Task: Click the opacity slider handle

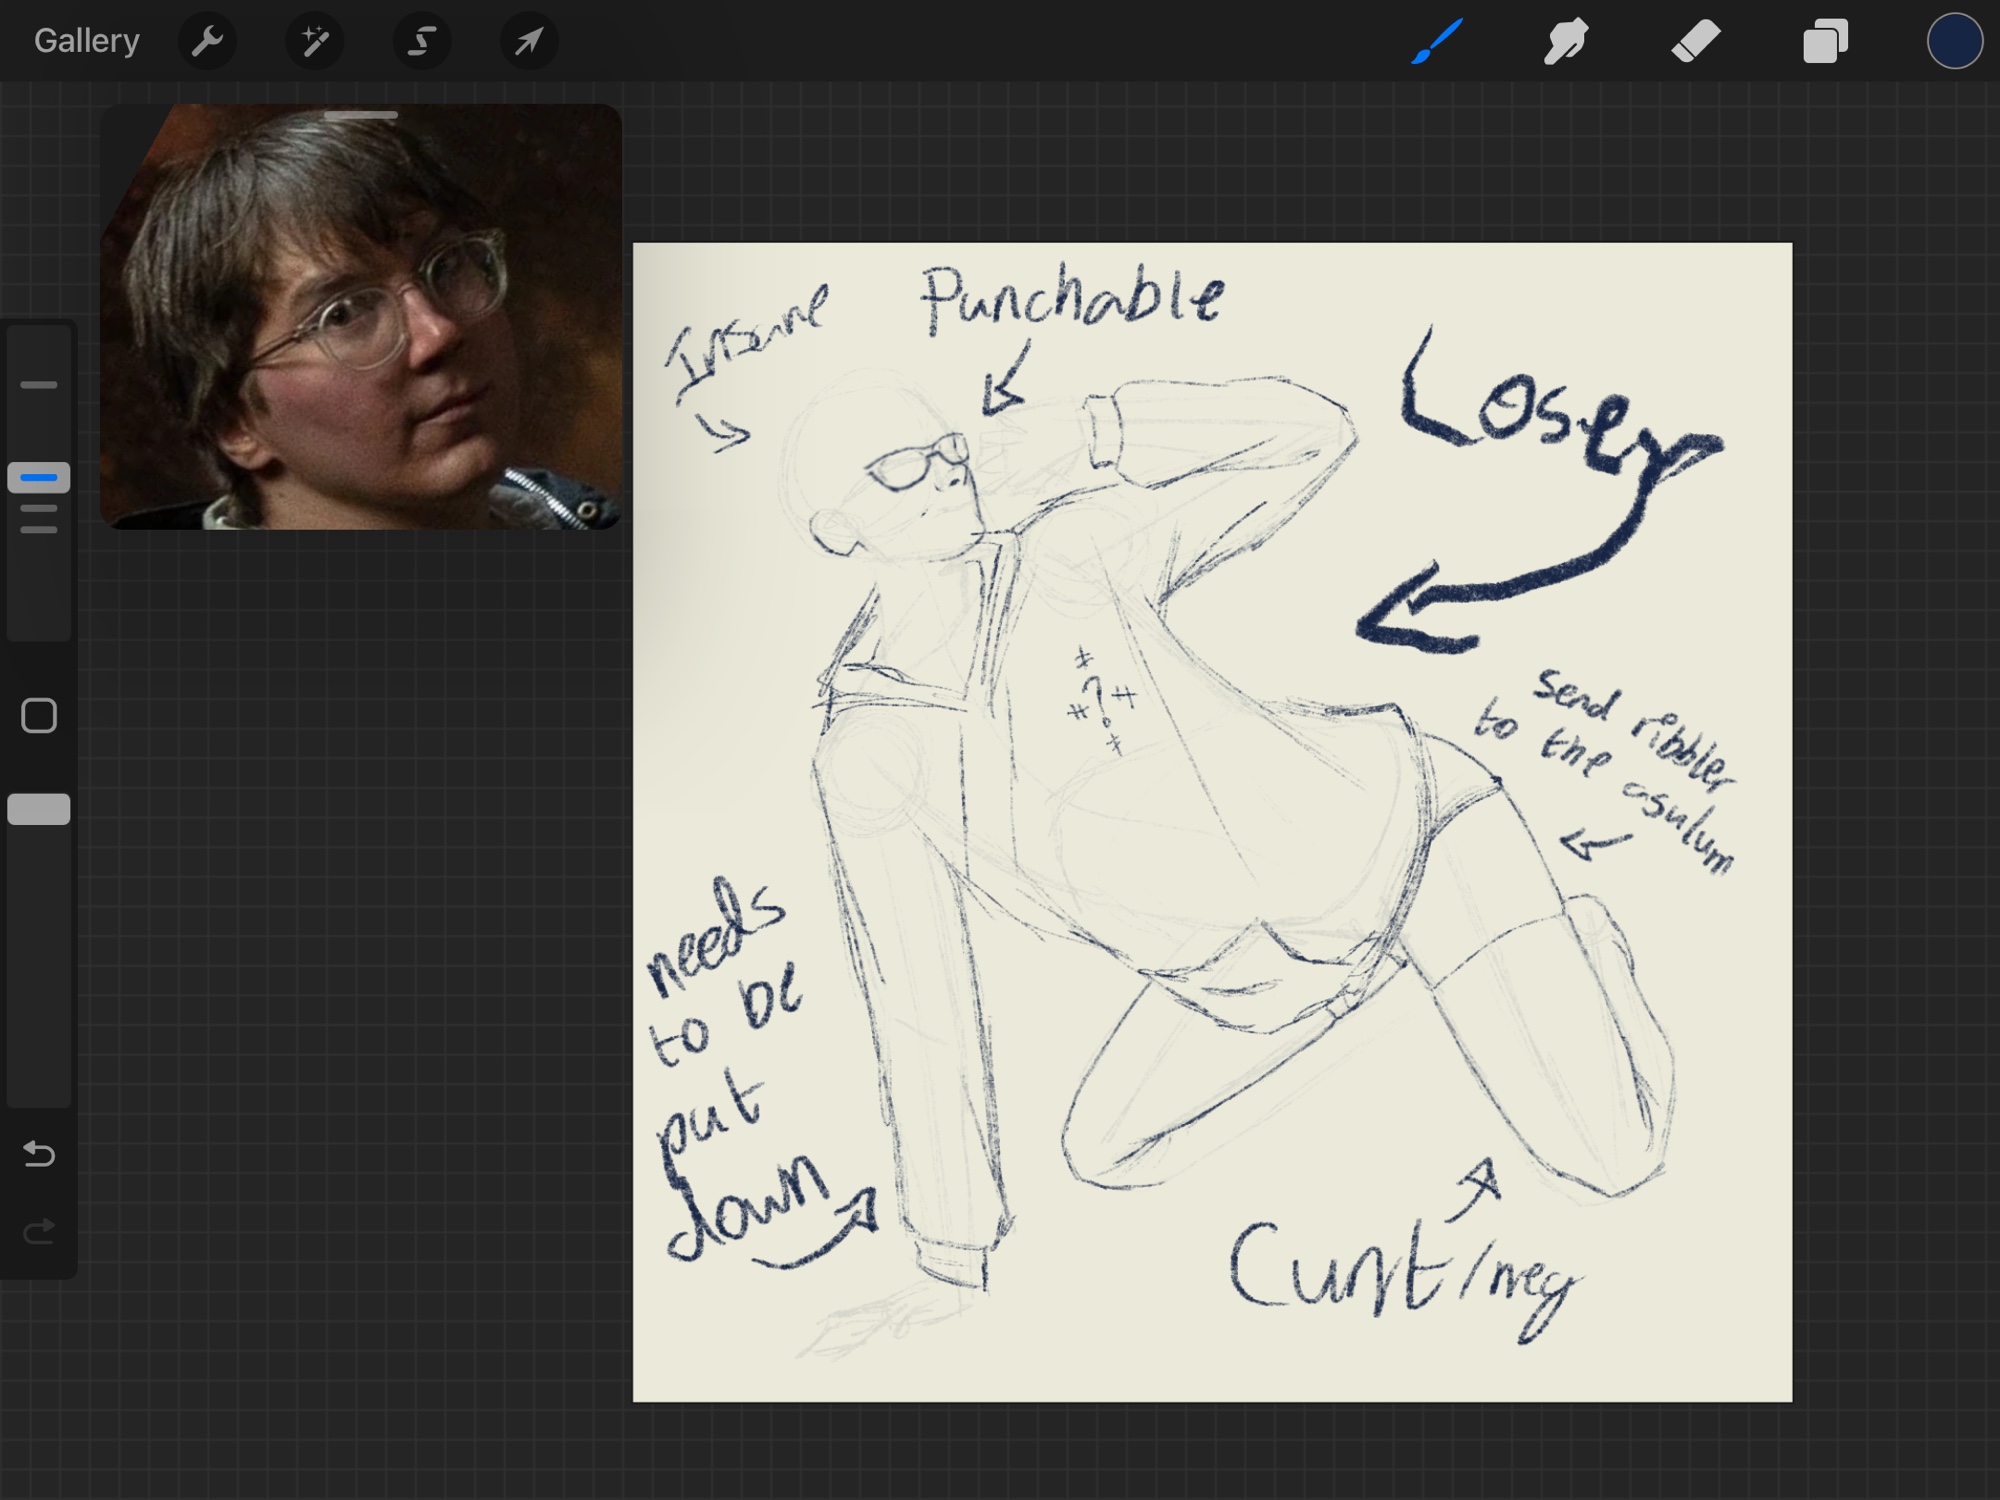Action: click(x=39, y=809)
